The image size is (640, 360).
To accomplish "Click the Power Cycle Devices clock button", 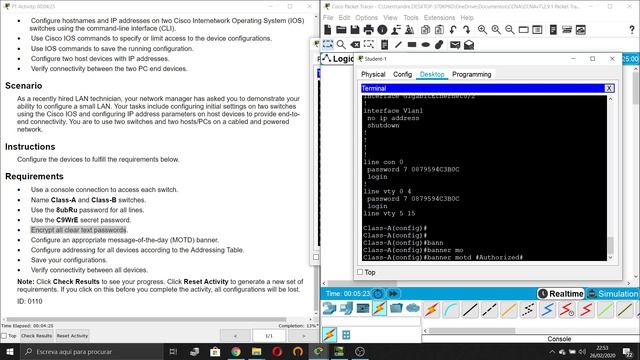I will pyautogui.click(x=378, y=293).
